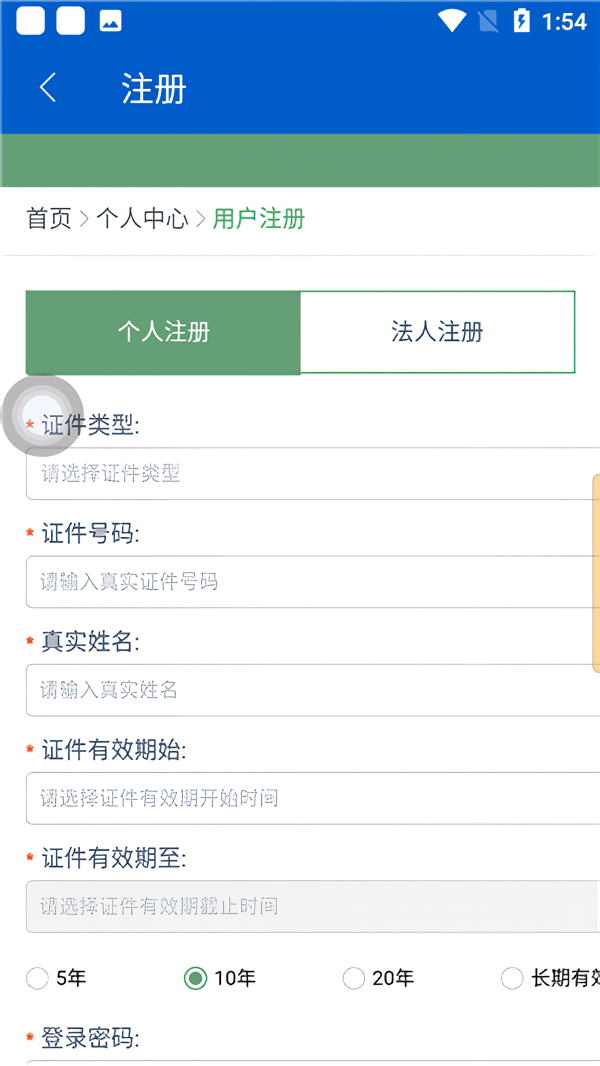Tap the Wi-Fi status icon
The width and height of the screenshot is (600, 1066).
tap(452, 21)
